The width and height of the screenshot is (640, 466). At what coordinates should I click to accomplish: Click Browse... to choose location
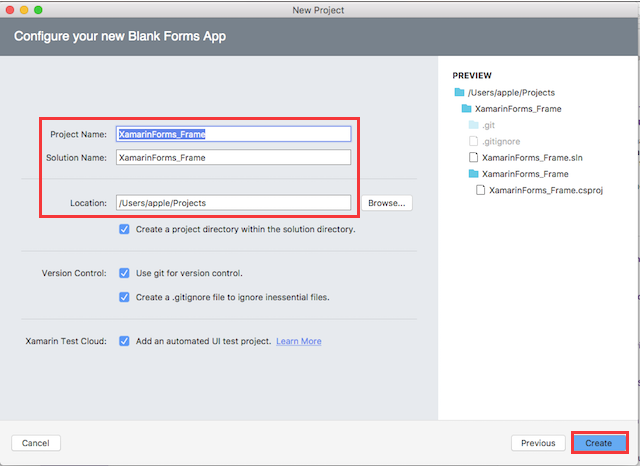click(386, 203)
